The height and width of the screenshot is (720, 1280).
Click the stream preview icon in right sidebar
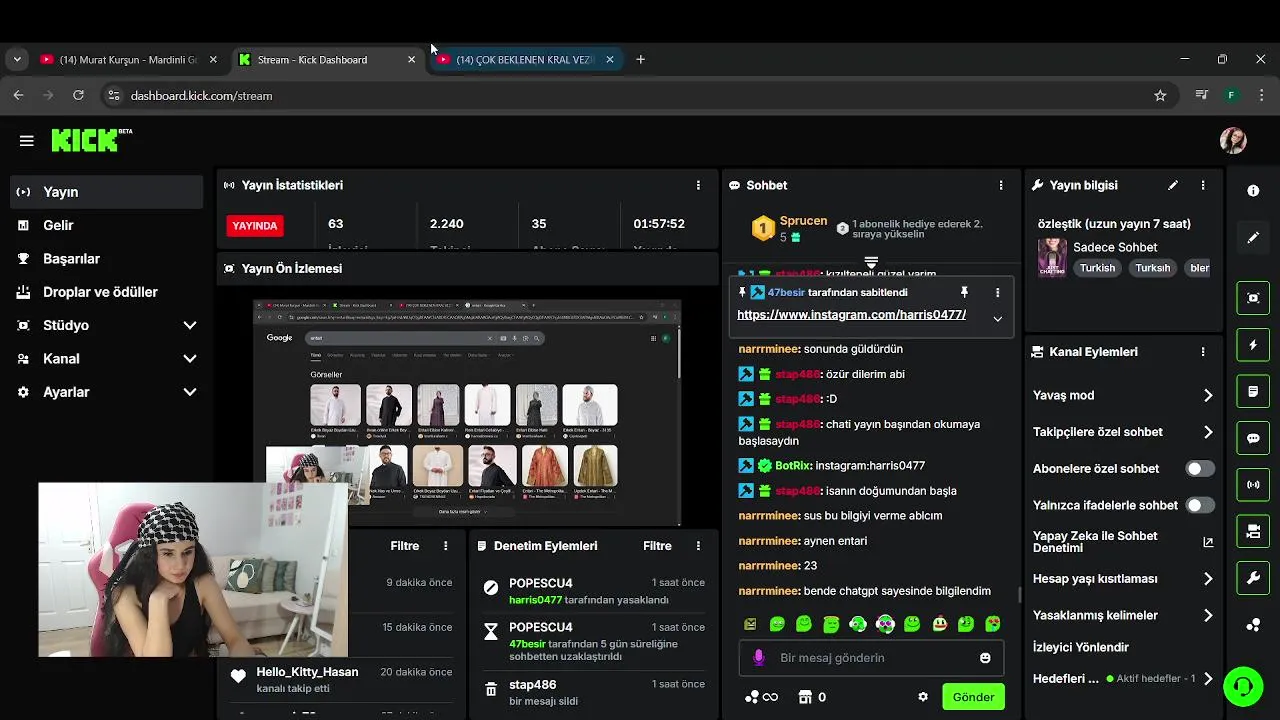coord(1253,298)
